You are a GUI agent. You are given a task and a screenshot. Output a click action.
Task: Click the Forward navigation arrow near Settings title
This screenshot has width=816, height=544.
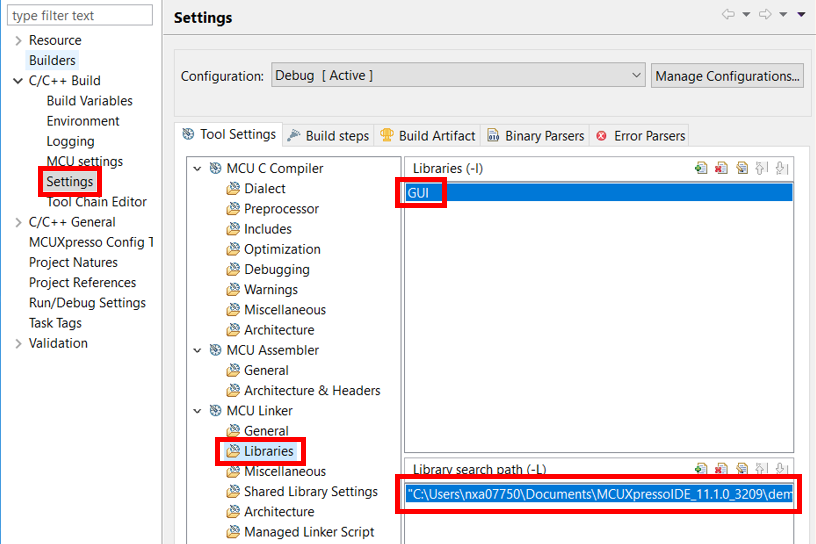coord(765,15)
